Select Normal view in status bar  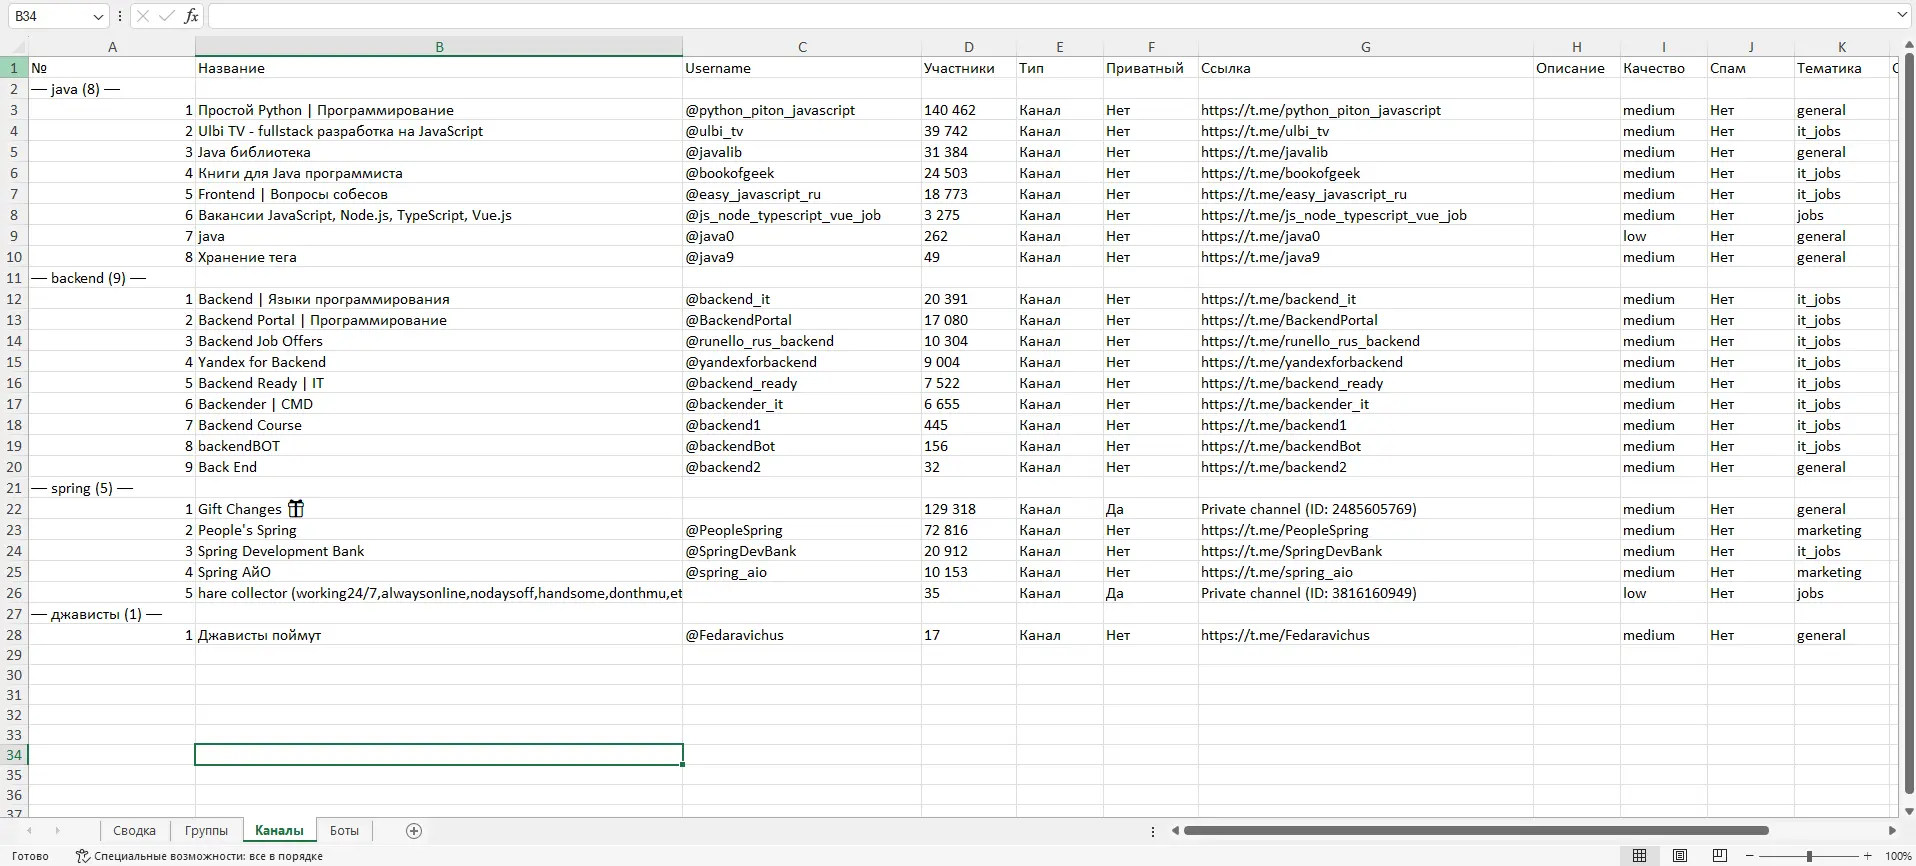[1640, 856]
